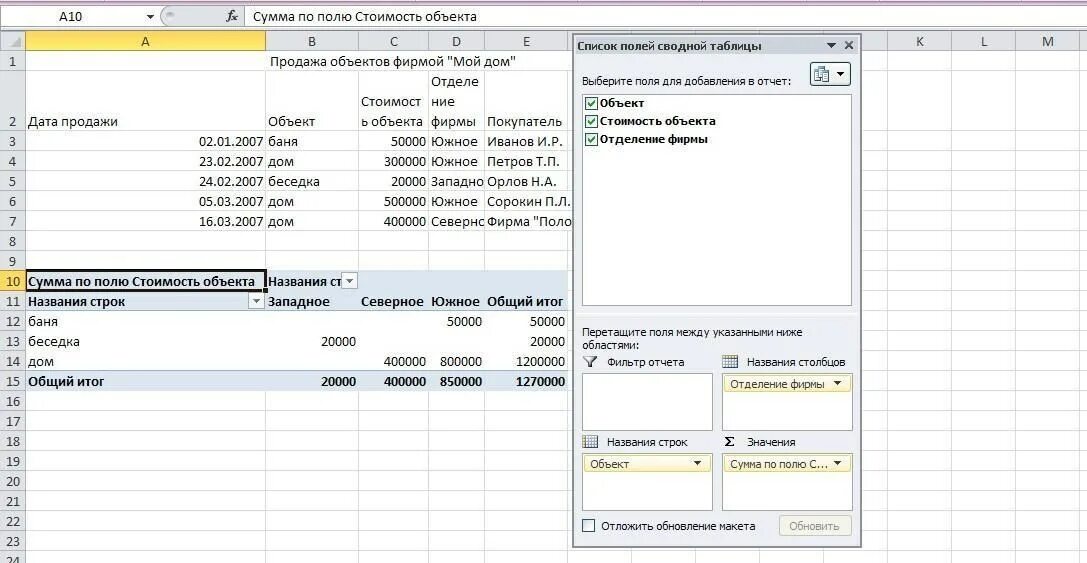Select row 20 header

click(13, 481)
